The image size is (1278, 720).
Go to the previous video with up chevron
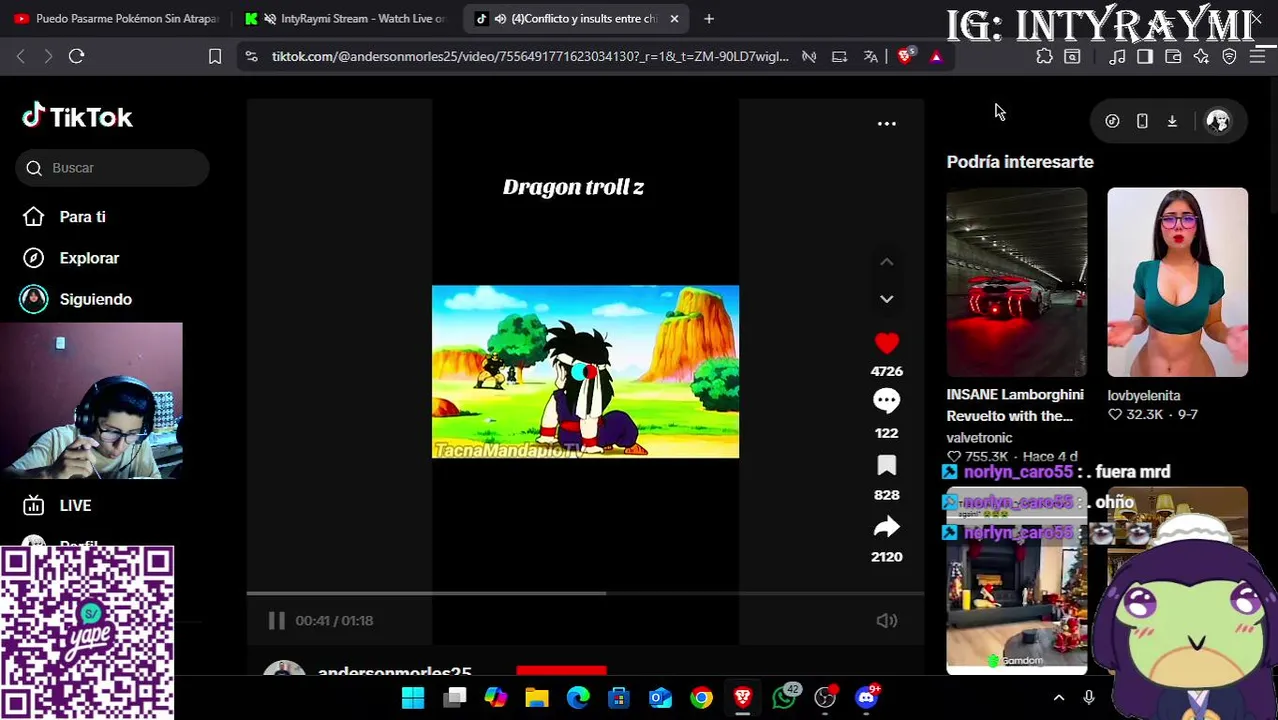(x=886, y=262)
